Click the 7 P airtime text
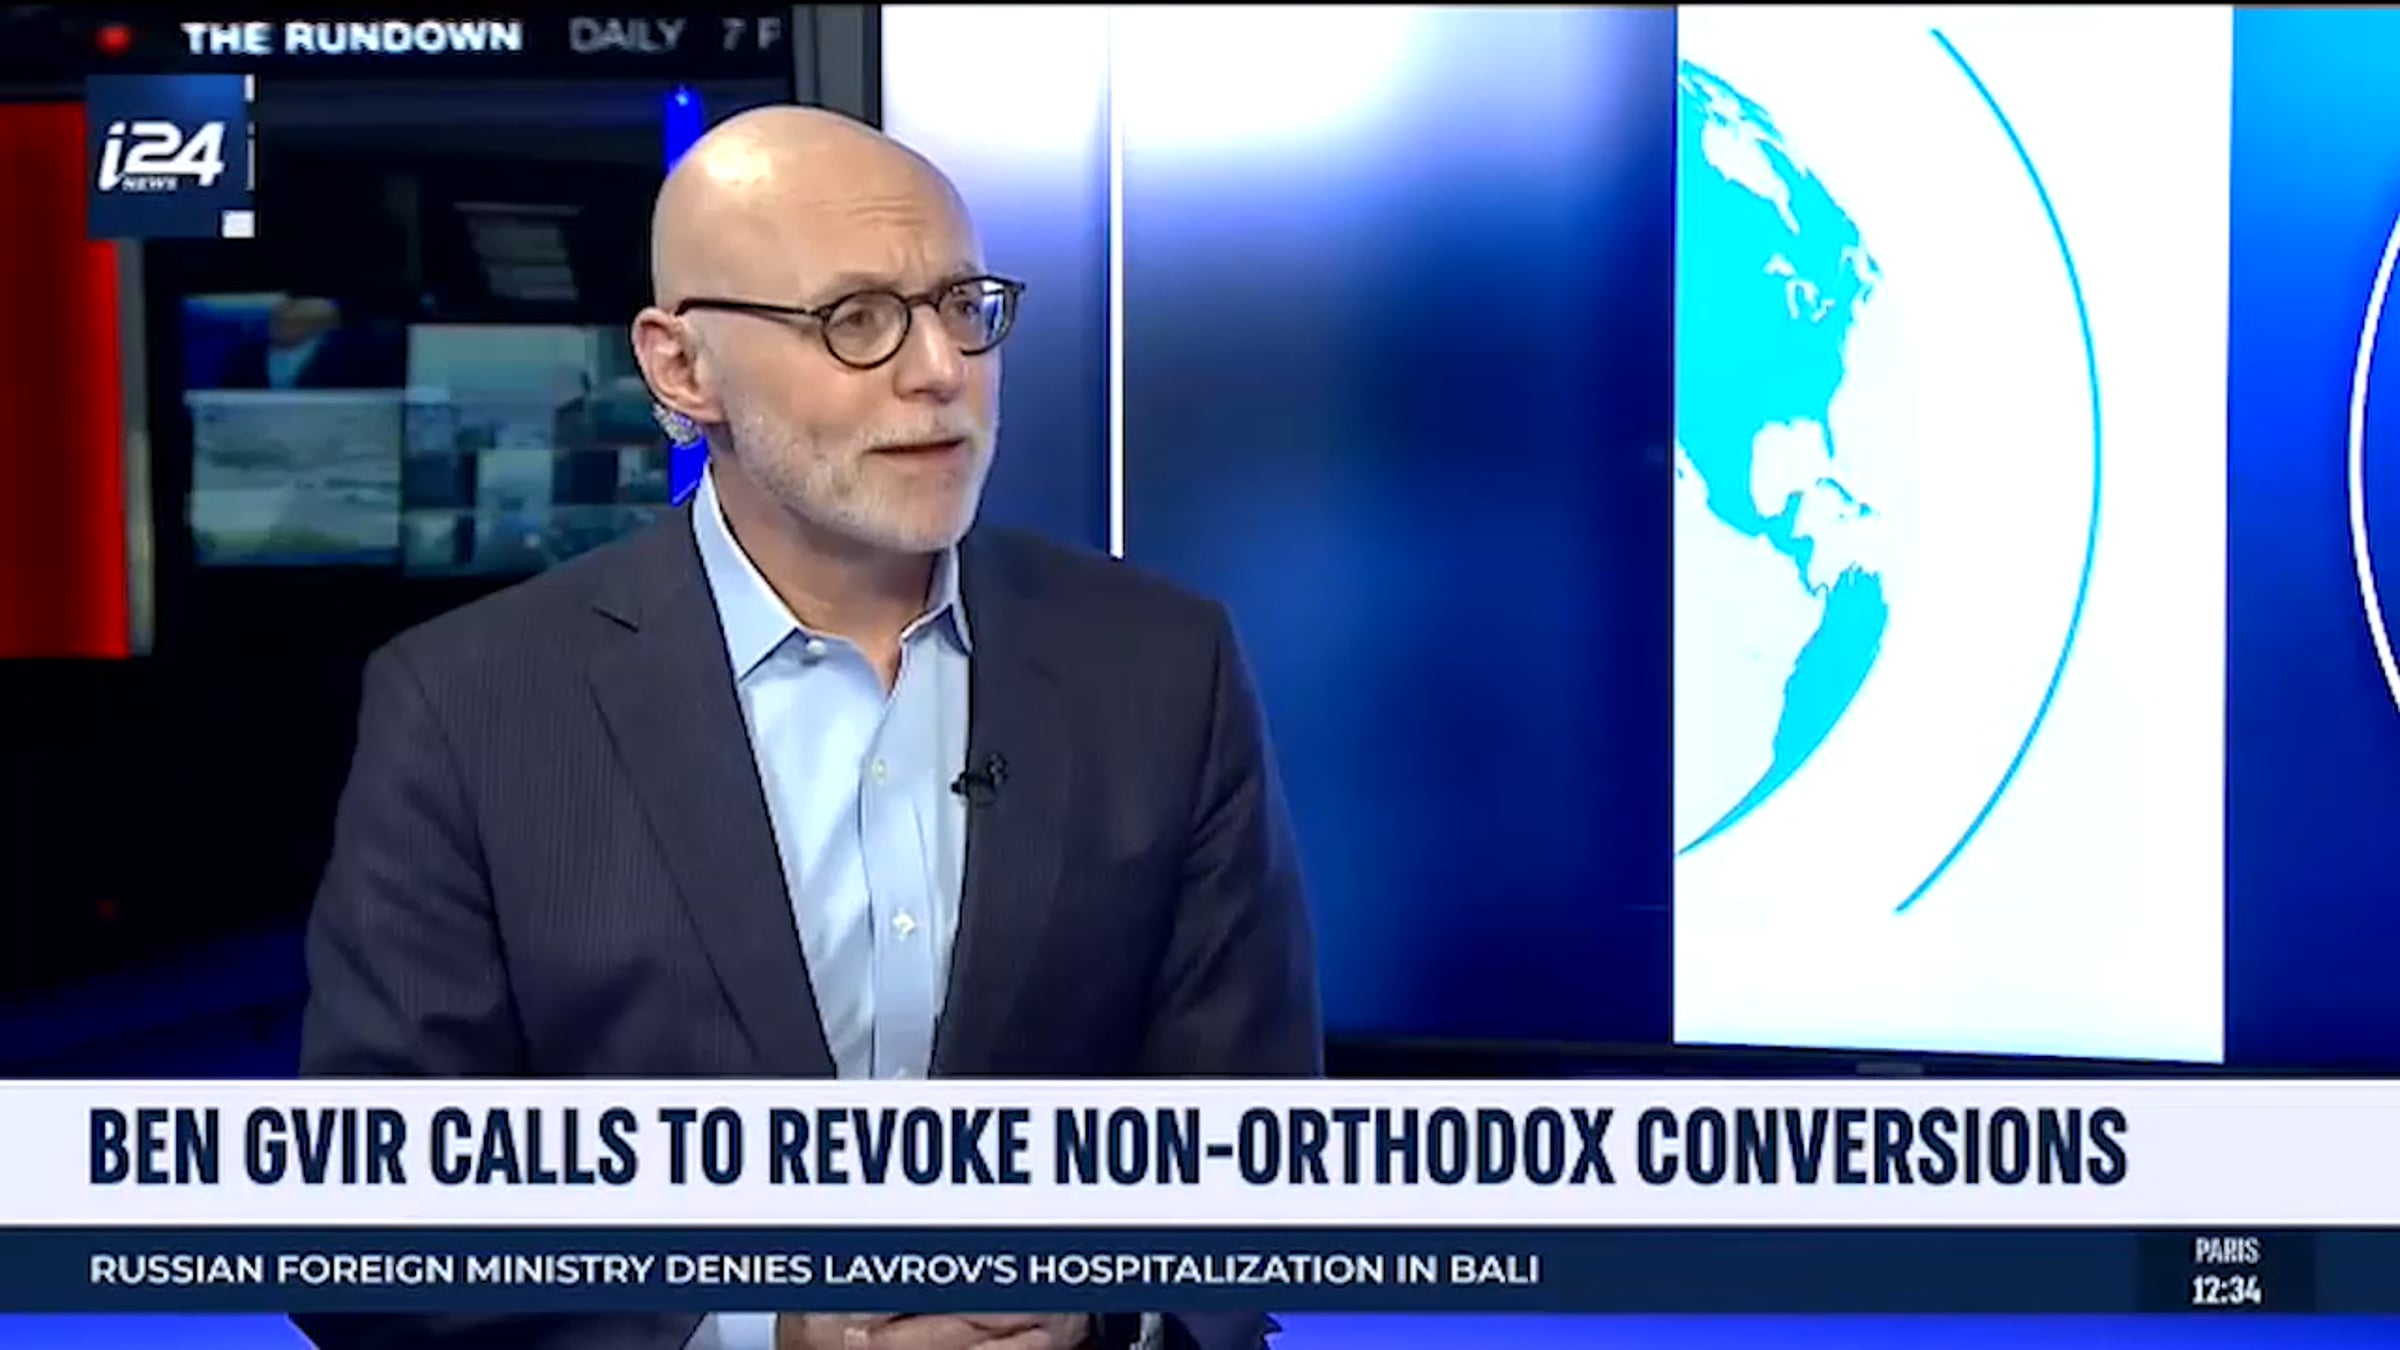Screen dimensions: 2400x1350 (x=750, y=36)
